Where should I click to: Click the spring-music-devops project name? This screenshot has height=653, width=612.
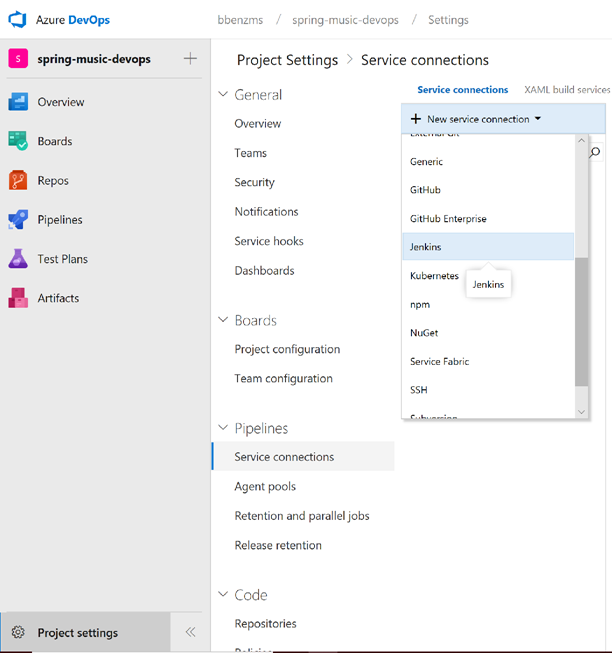point(94,59)
